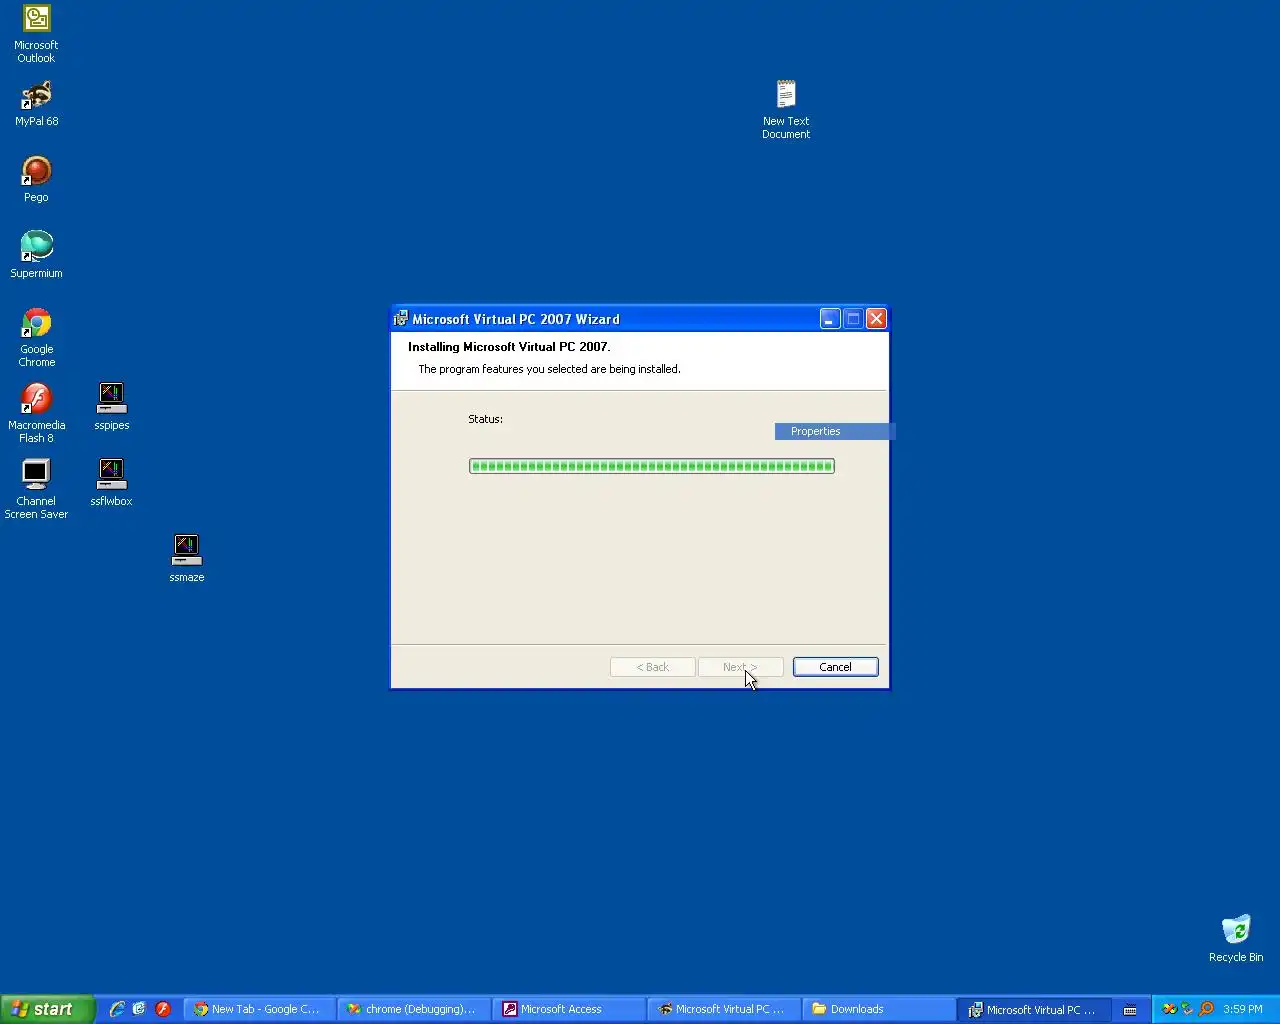
Task: Click Cancel in the Virtual PC Wizard
Action: [x=835, y=667]
